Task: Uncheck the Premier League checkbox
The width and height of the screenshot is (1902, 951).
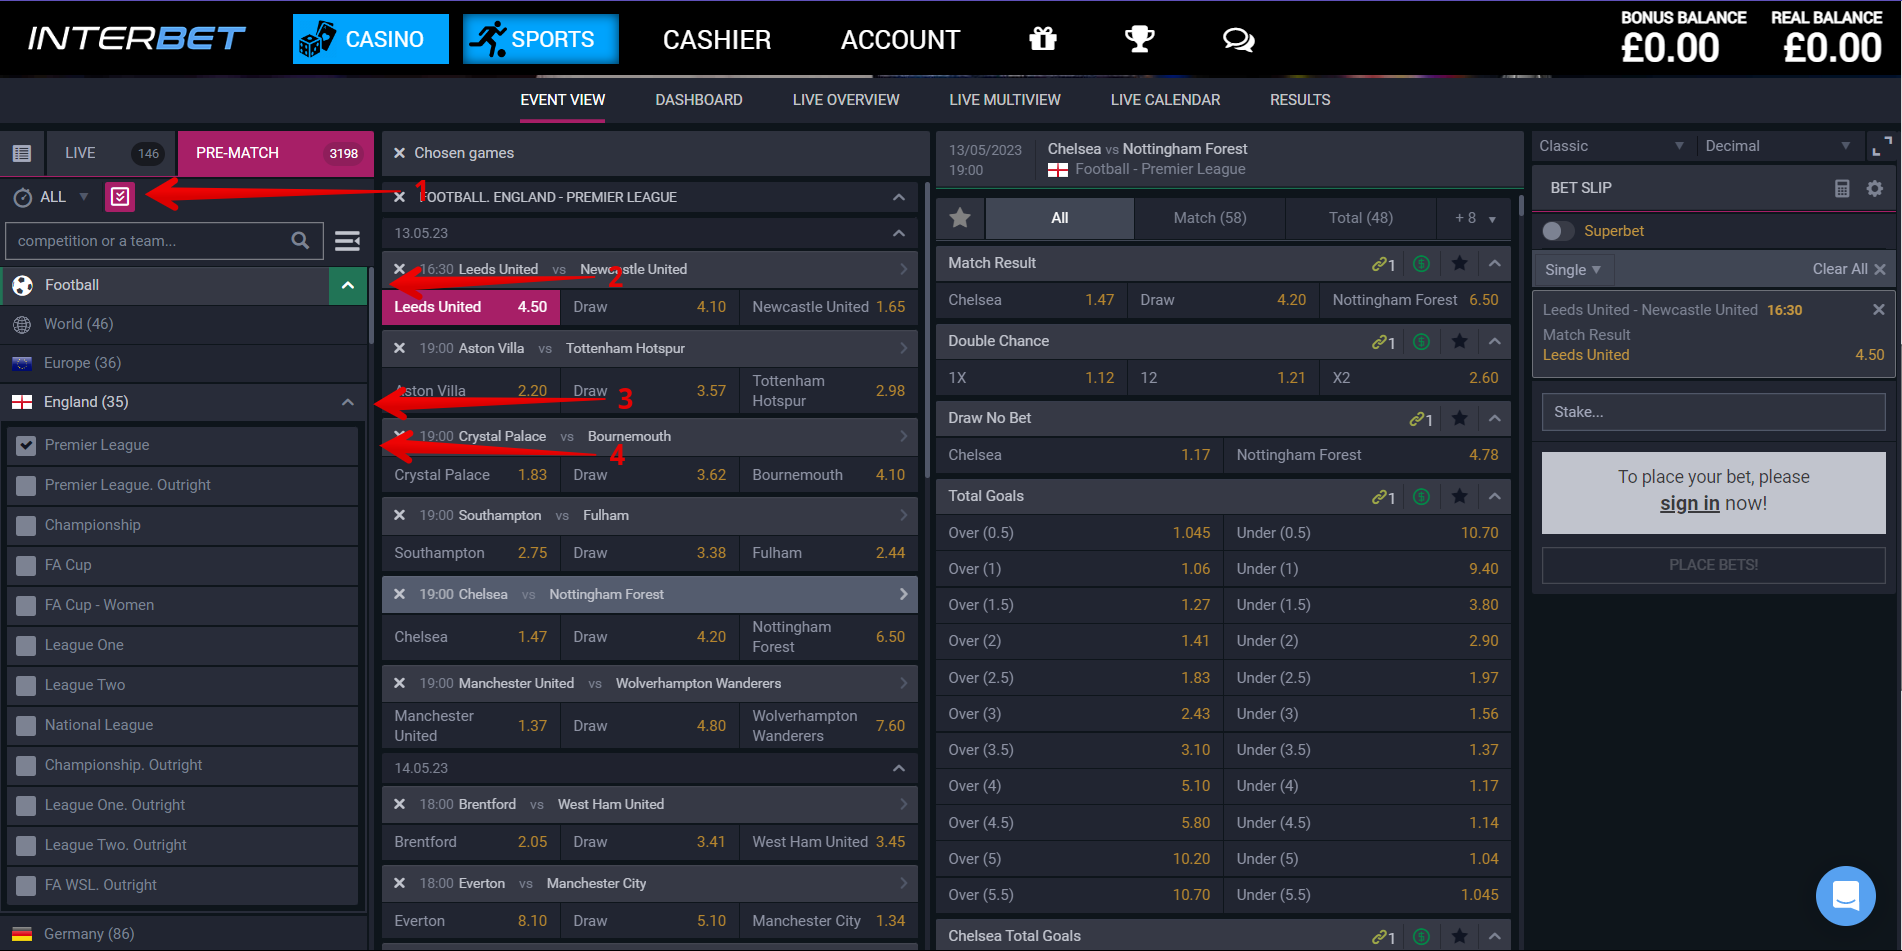Action: click(26, 445)
